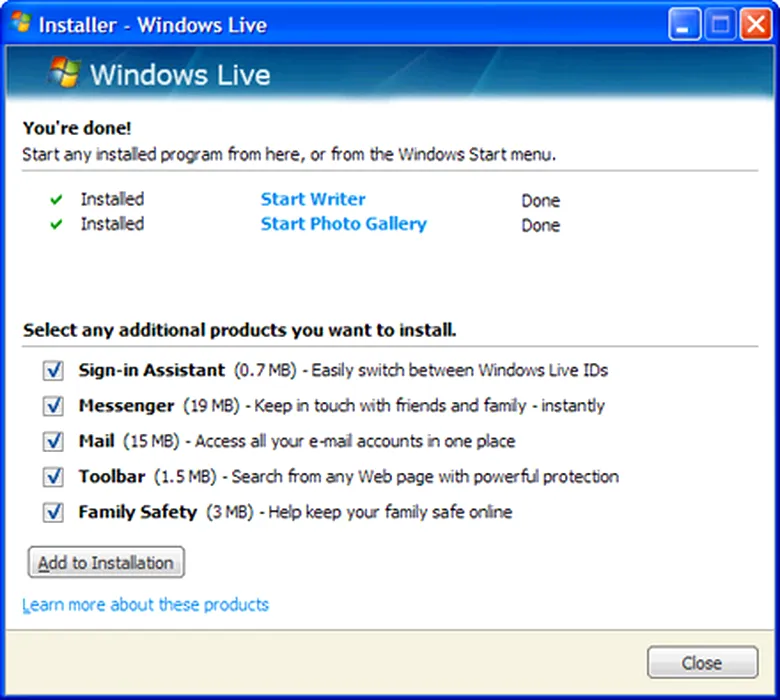This screenshot has height=700, width=780.
Task: Toggle the Messenger checkbox
Action: point(53,406)
